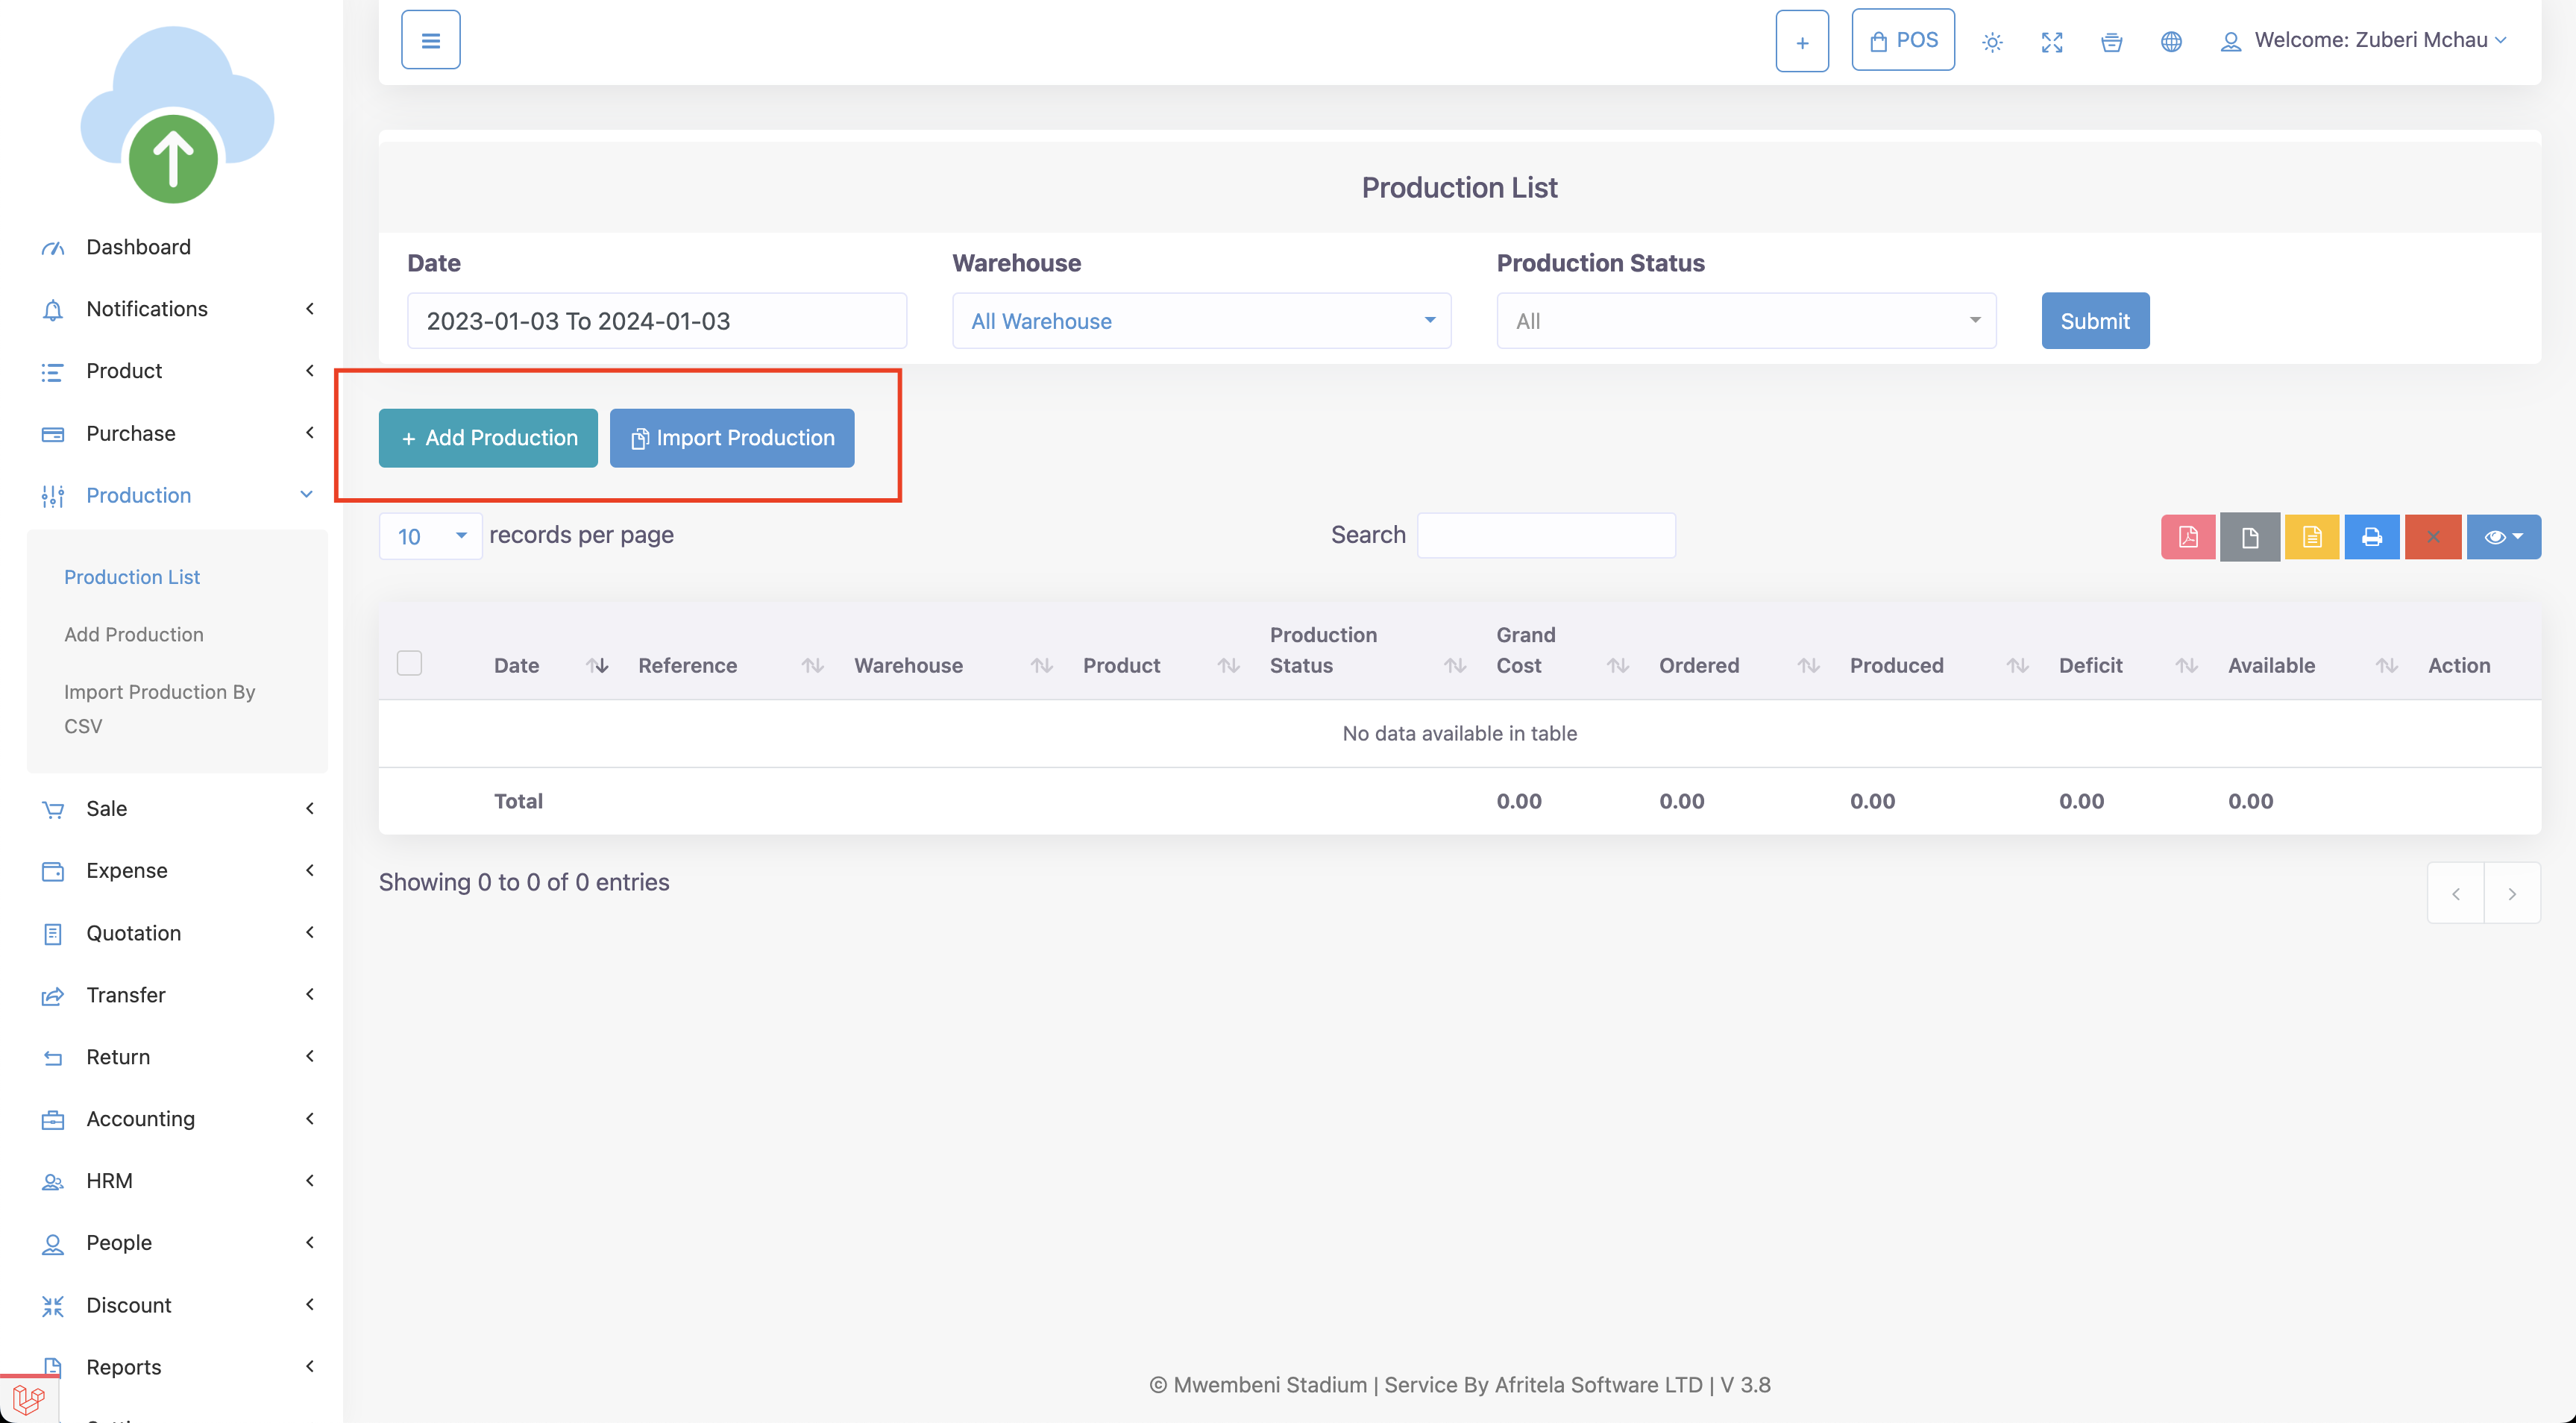The height and width of the screenshot is (1423, 2576).
Task: Sort the table by the Date column
Action: (x=517, y=665)
